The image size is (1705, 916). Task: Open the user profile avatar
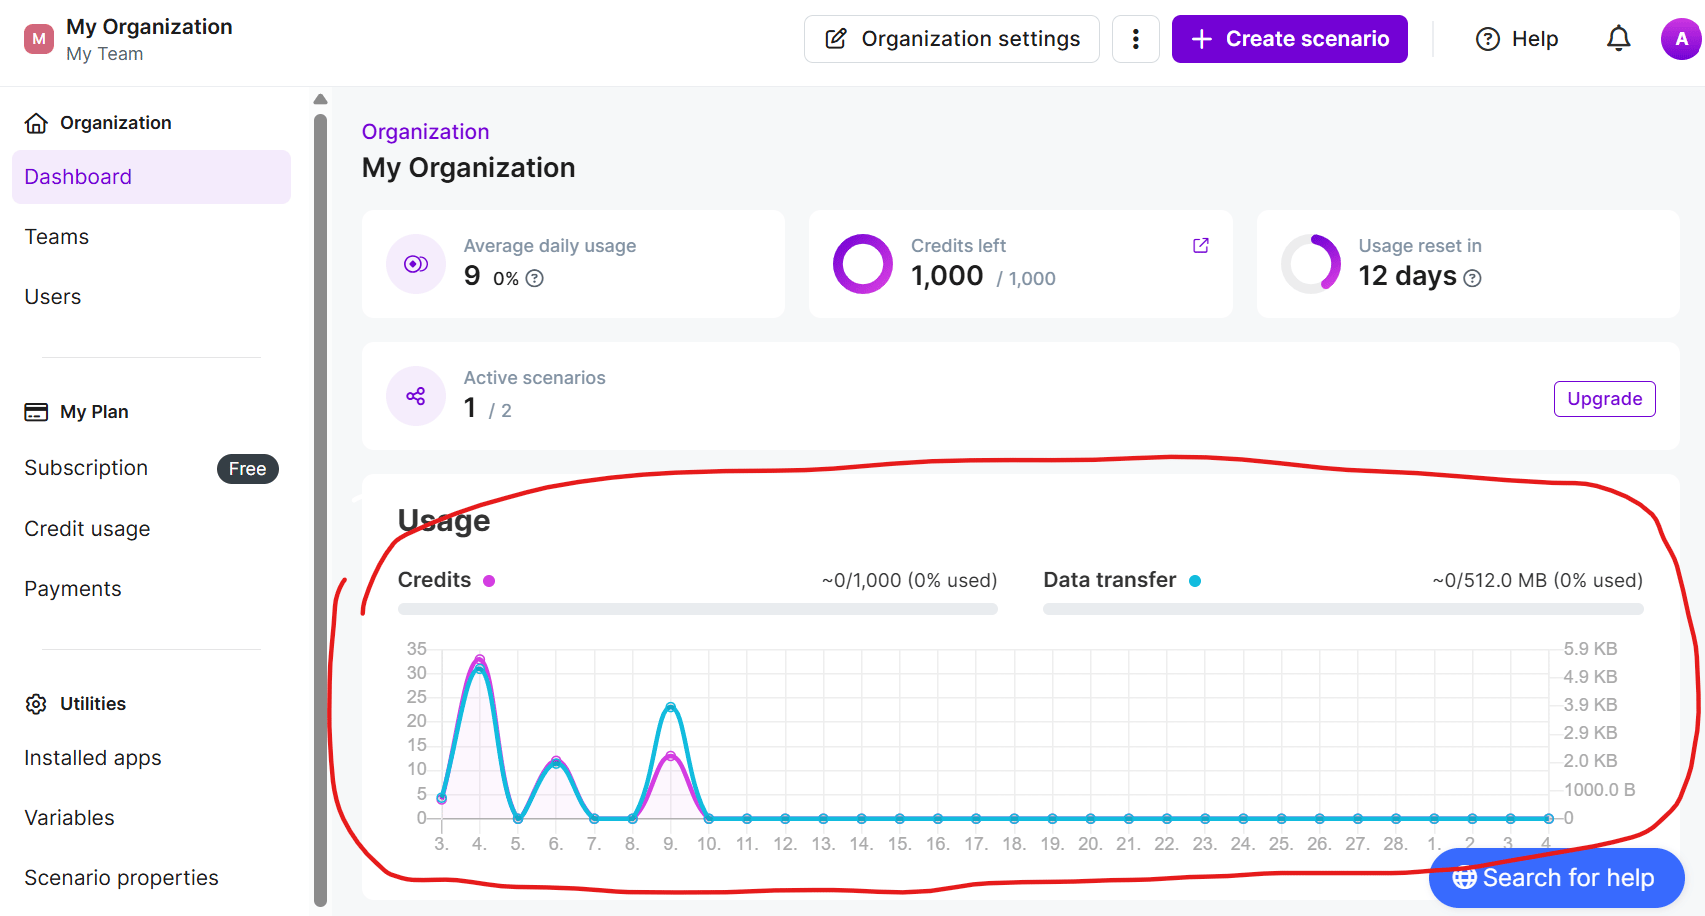1681,39
